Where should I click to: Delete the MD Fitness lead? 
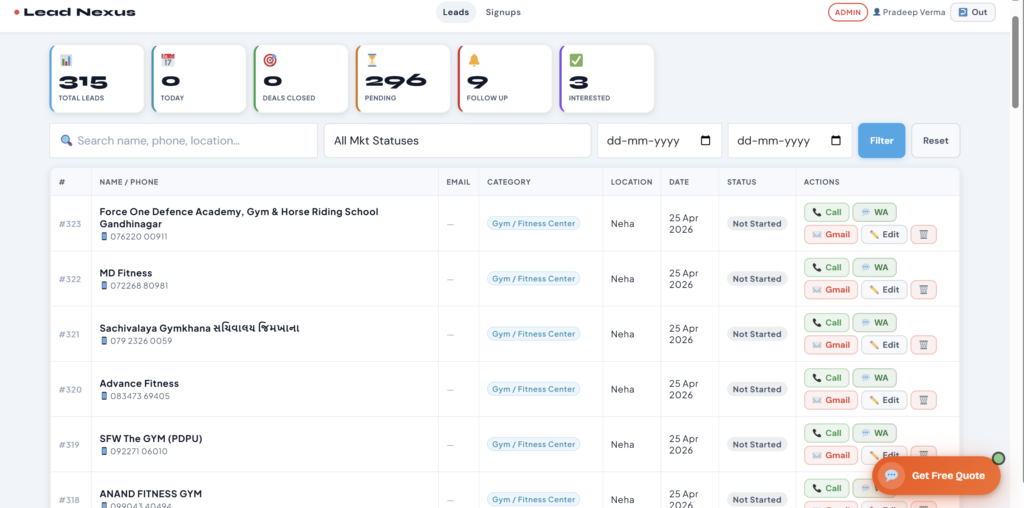coord(923,289)
